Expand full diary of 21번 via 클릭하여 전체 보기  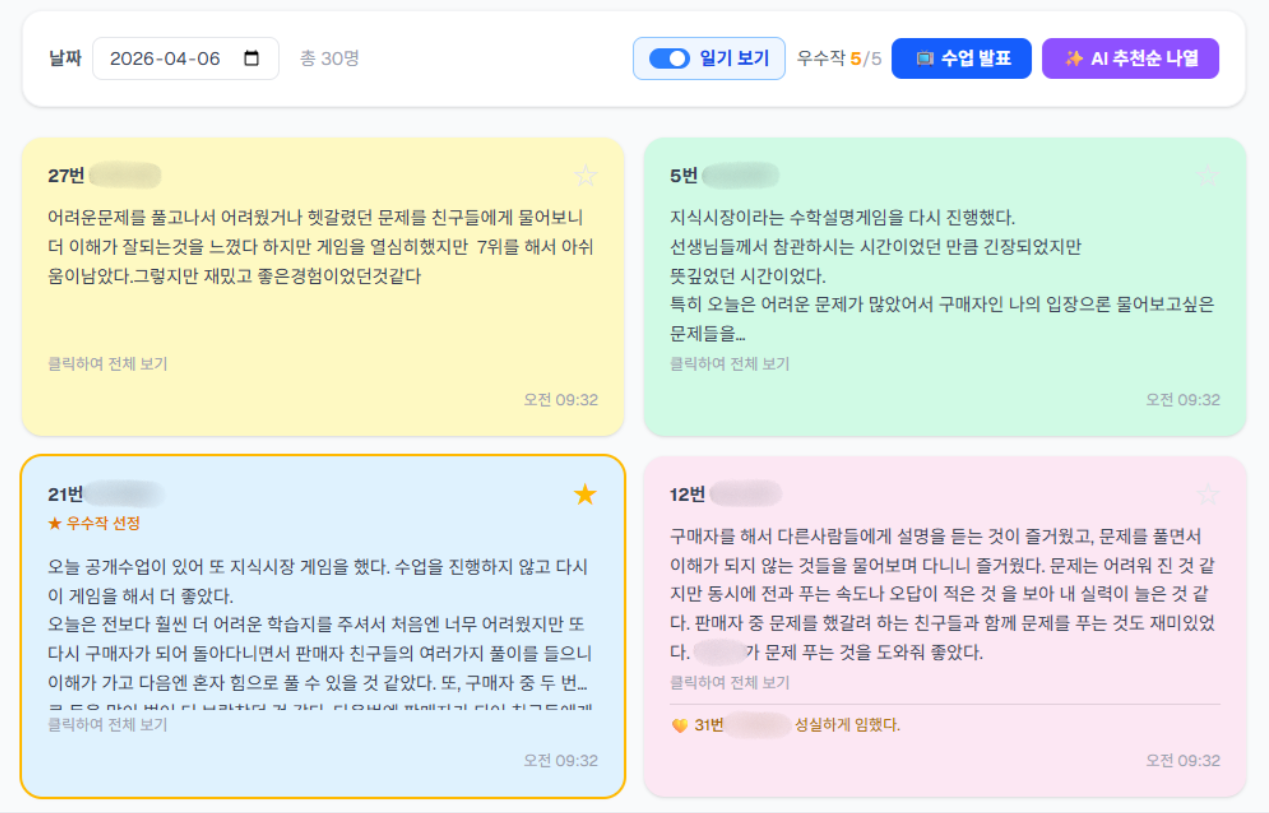(108, 724)
